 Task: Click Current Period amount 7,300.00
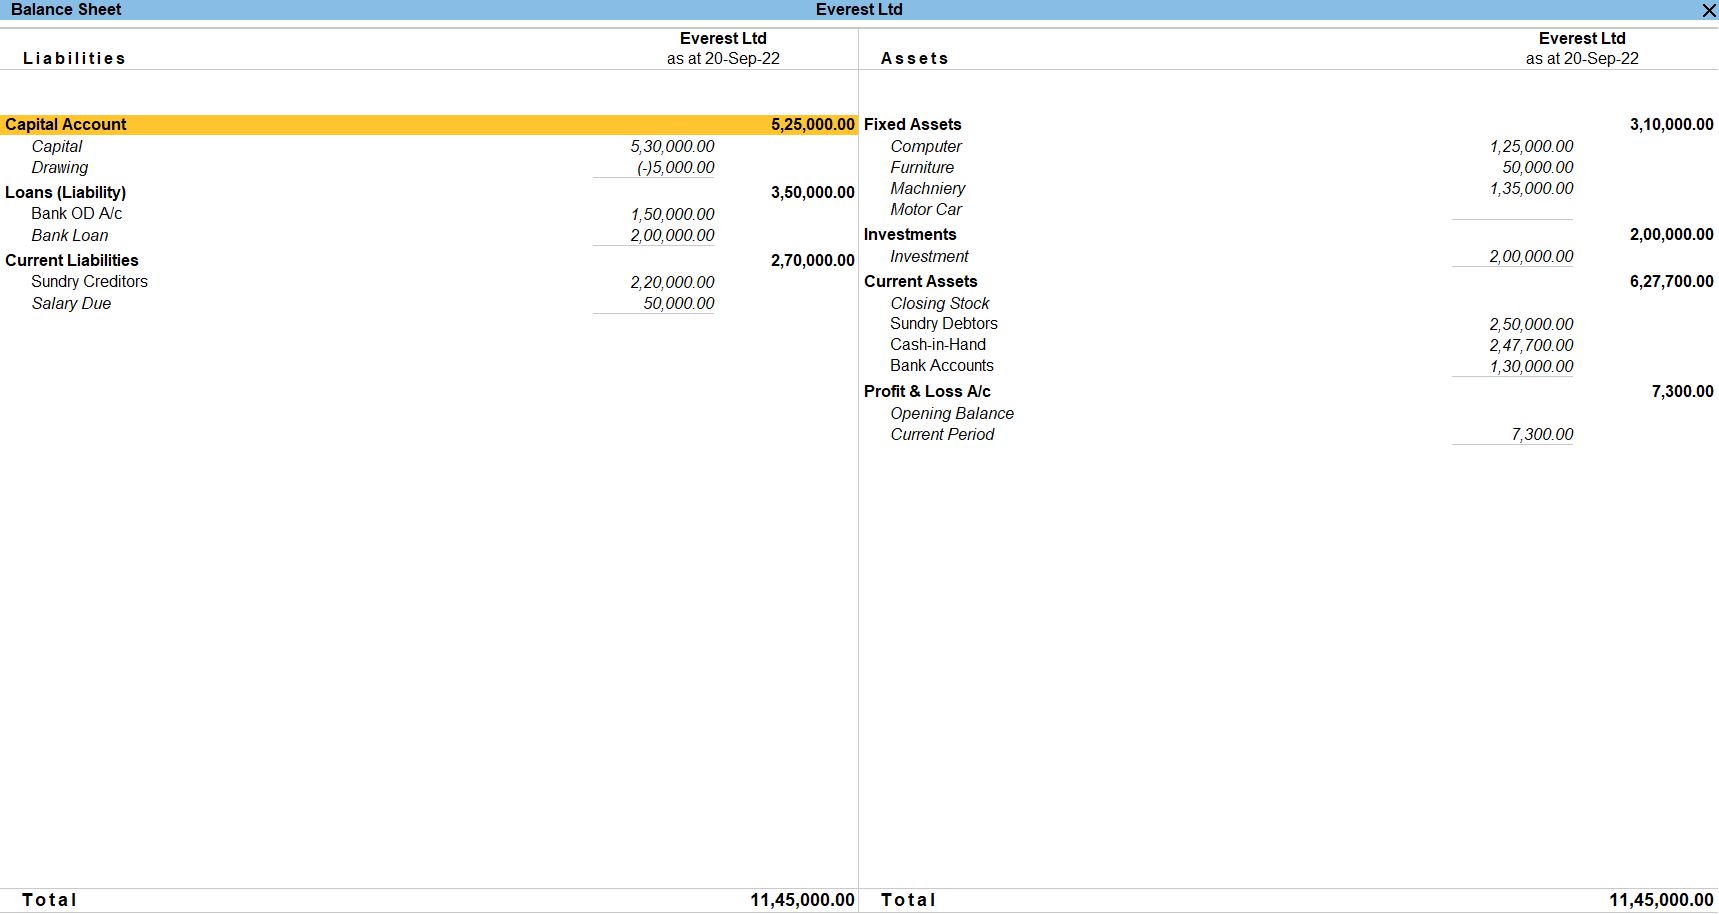pyautogui.click(x=1542, y=435)
